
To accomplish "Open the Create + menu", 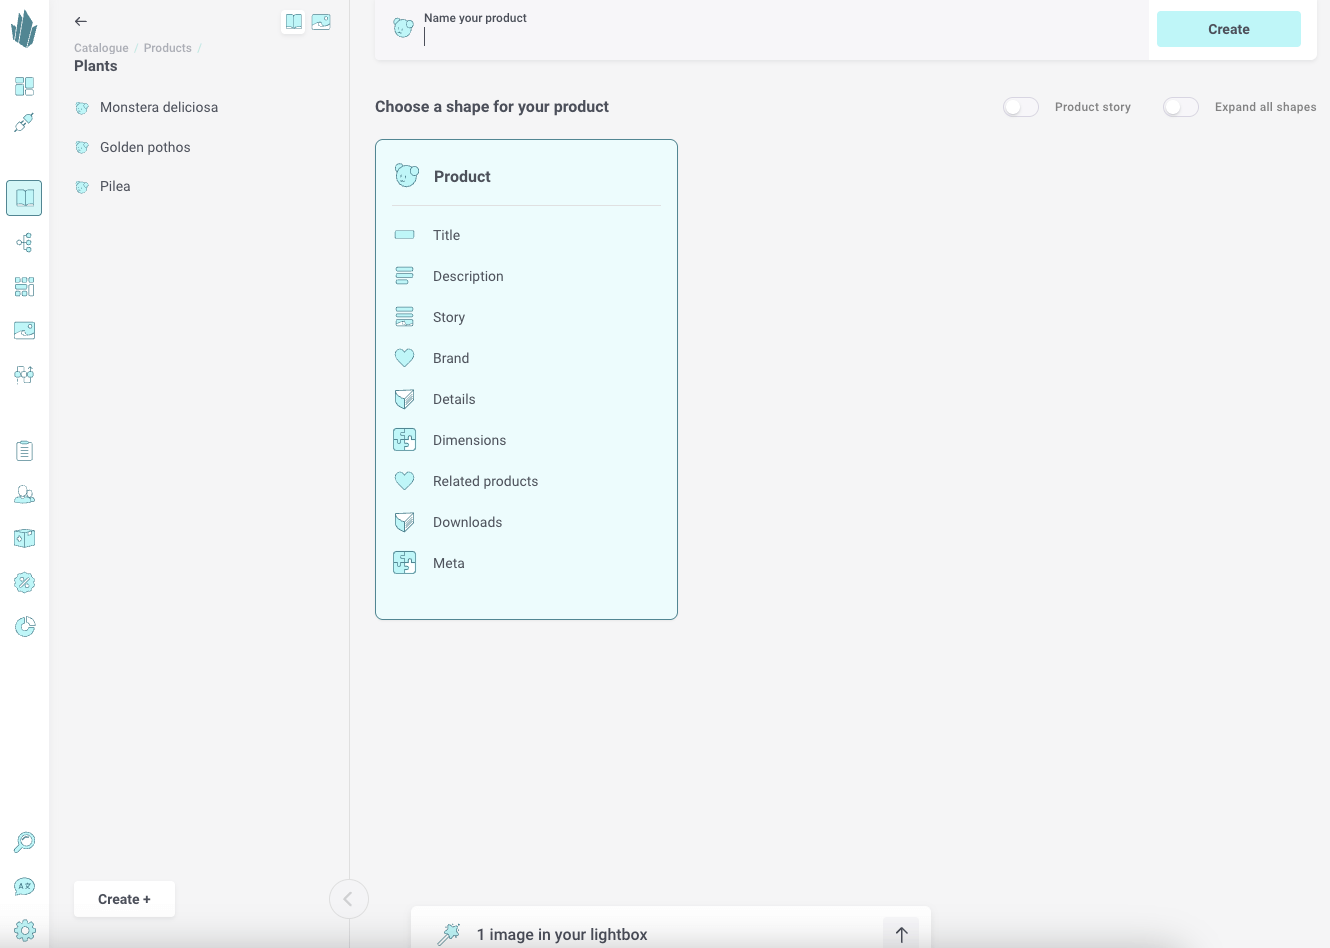I will (x=124, y=899).
